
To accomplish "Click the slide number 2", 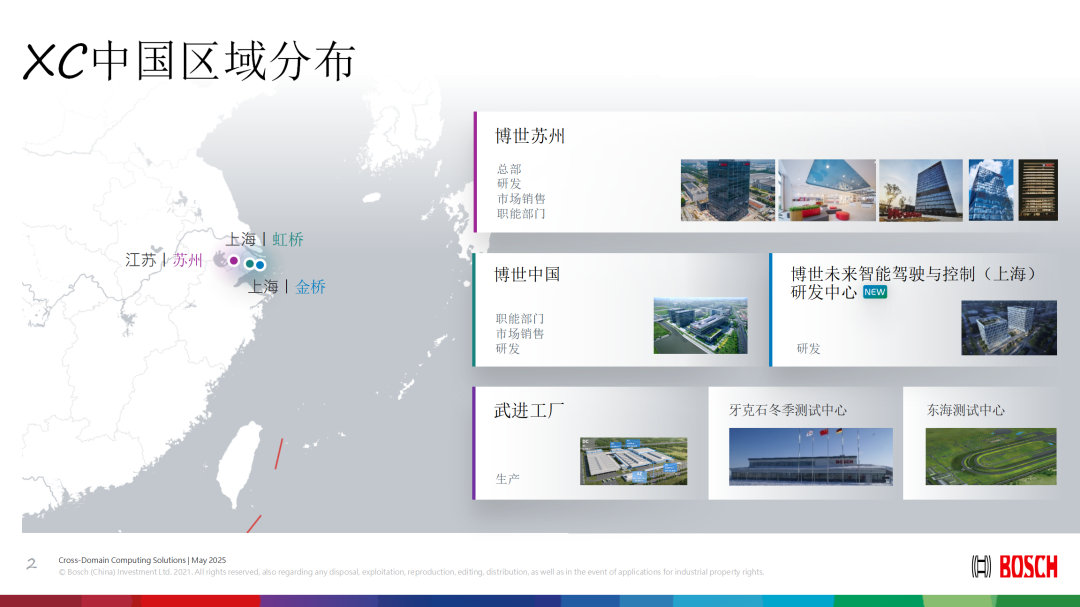I will pyautogui.click(x=32, y=564).
